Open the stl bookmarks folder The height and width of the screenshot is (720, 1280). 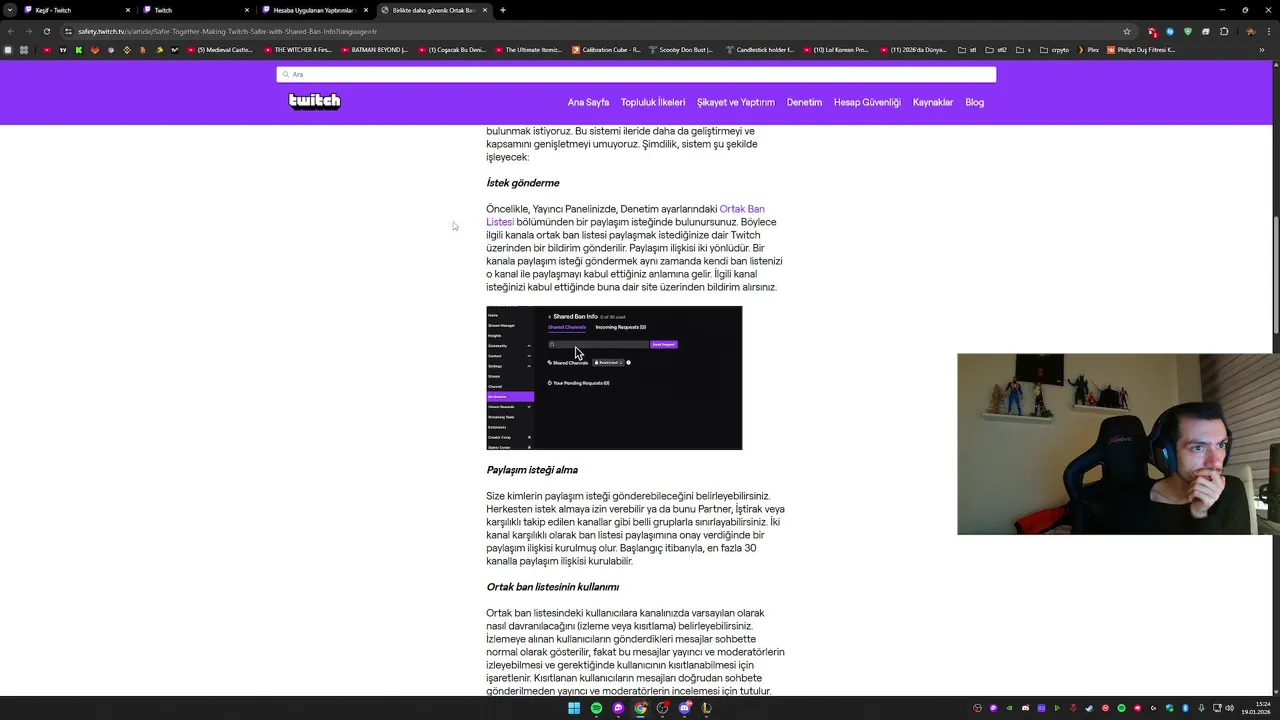[x=967, y=49]
